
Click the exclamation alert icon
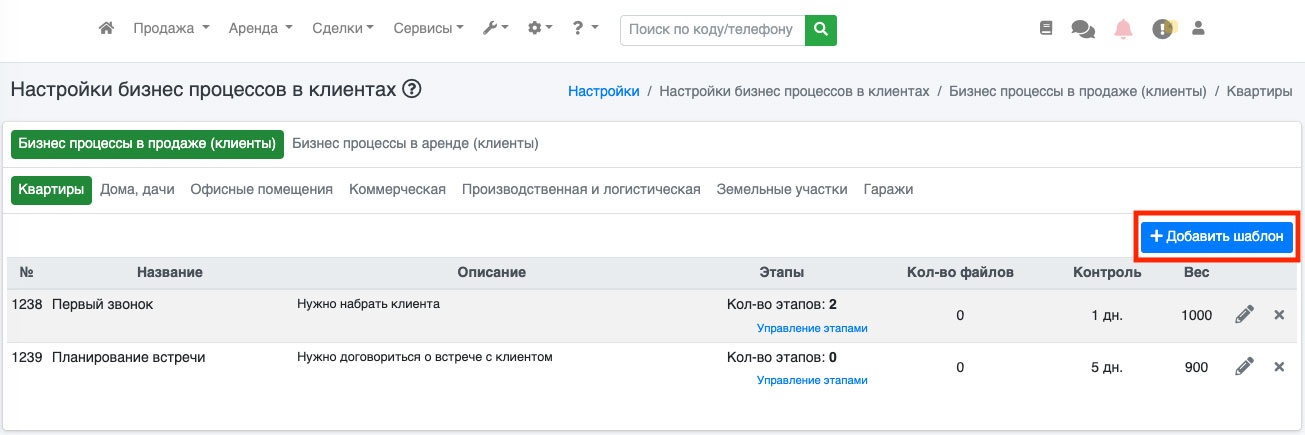(1161, 29)
